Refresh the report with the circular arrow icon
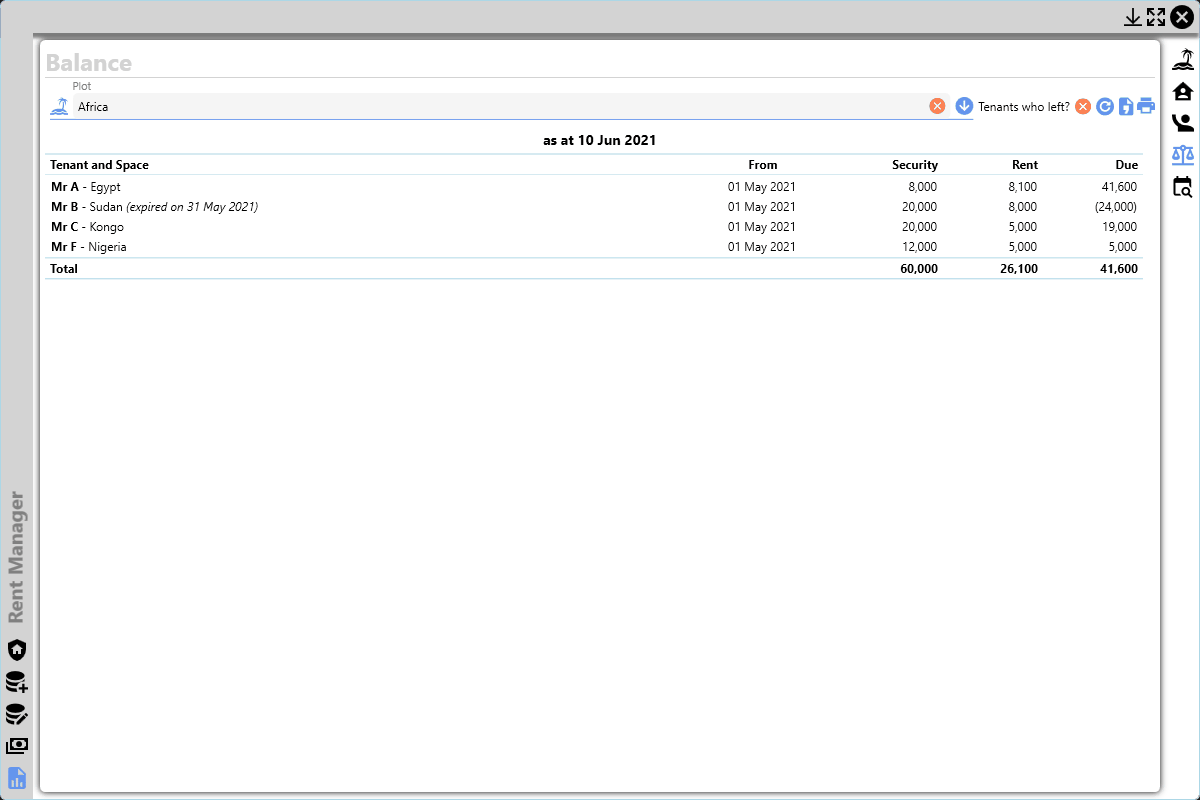 pyautogui.click(x=1104, y=106)
